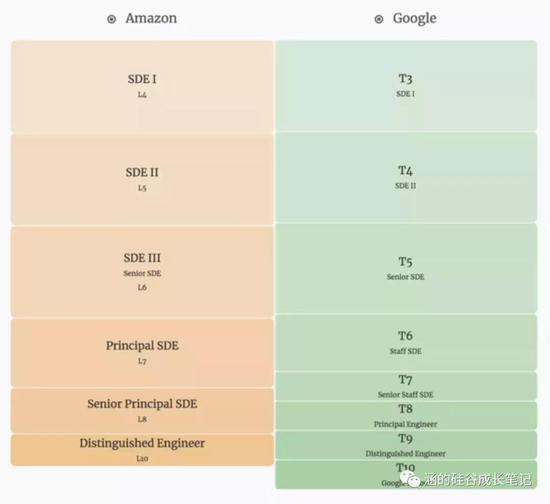Select the Principal SDE L7 block
550x504 pixels.
tap(142, 353)
